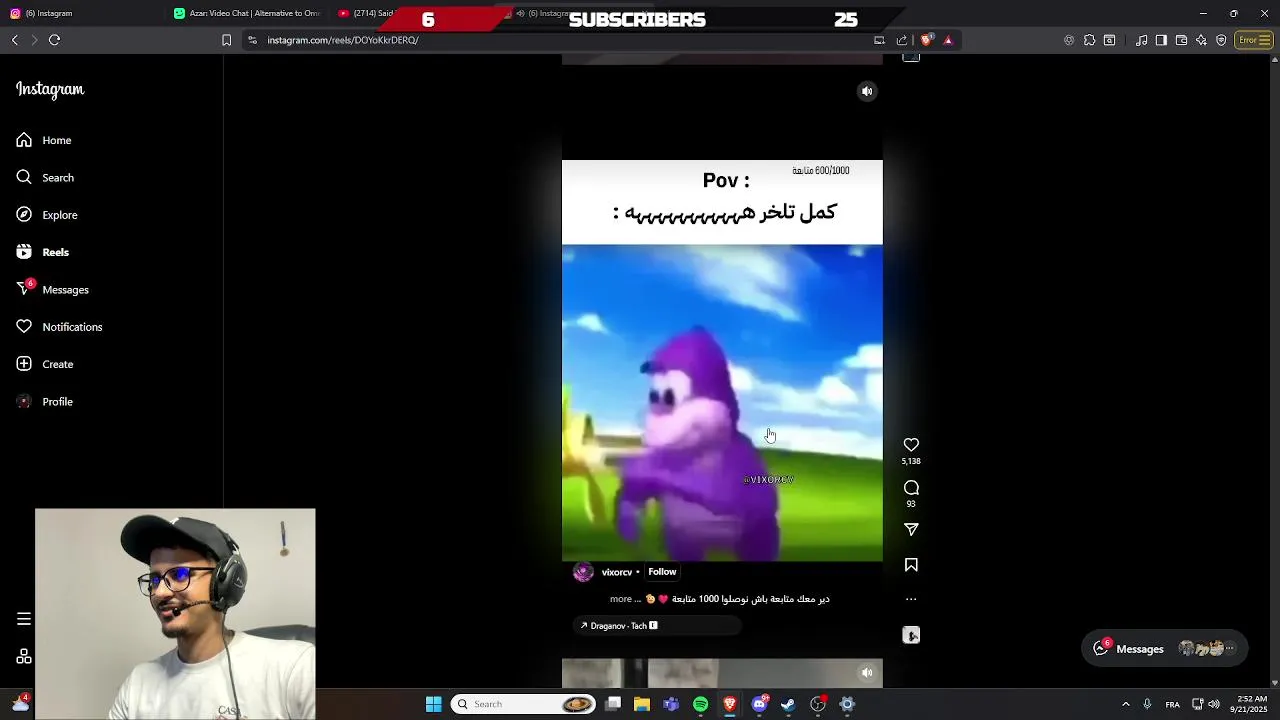This screenshot has height=720, width=1280.
Task: Go to Explore in the sidebar
Action: pyautogui.click(x=47, y=215)
